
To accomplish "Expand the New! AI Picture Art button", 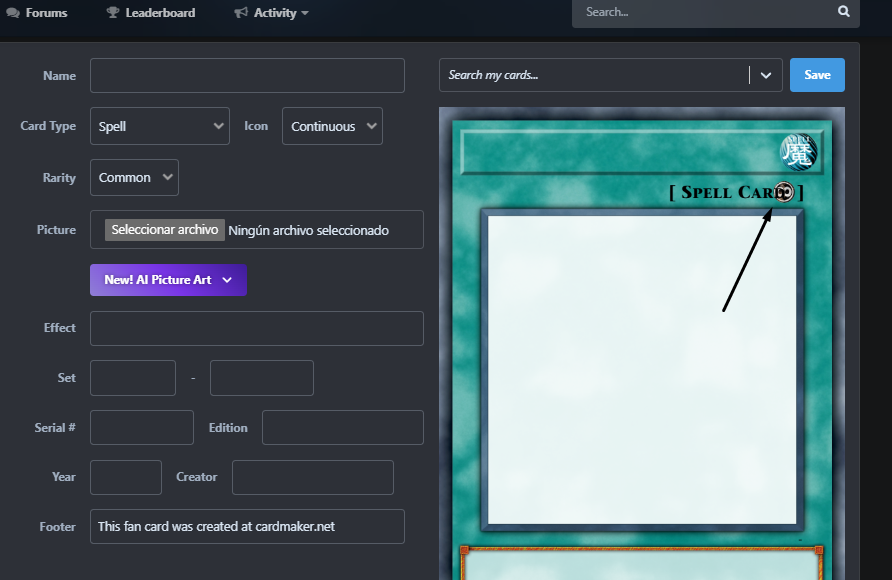I will pos(168,280).
